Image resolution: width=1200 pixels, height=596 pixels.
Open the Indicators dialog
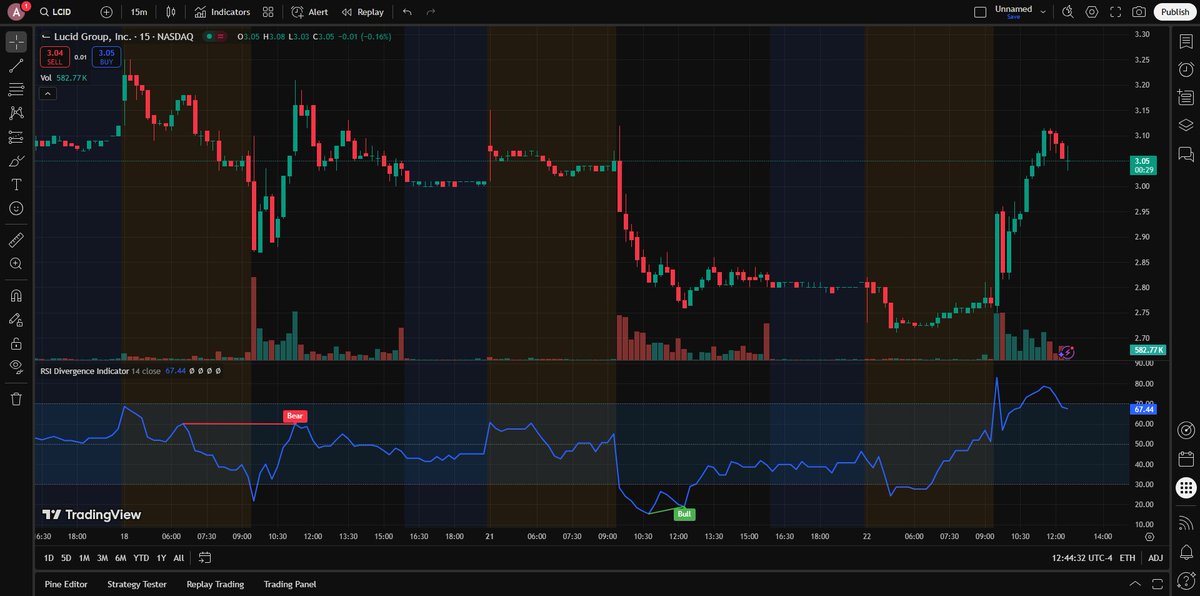[223, 12]
